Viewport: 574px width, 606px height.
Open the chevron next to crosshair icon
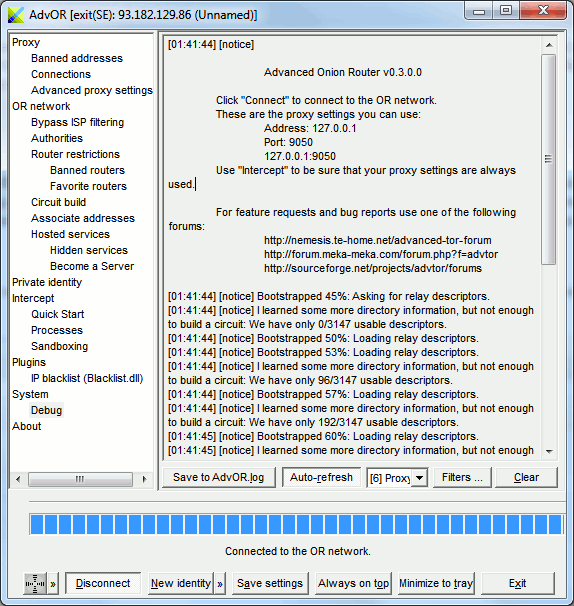[53, 583]
